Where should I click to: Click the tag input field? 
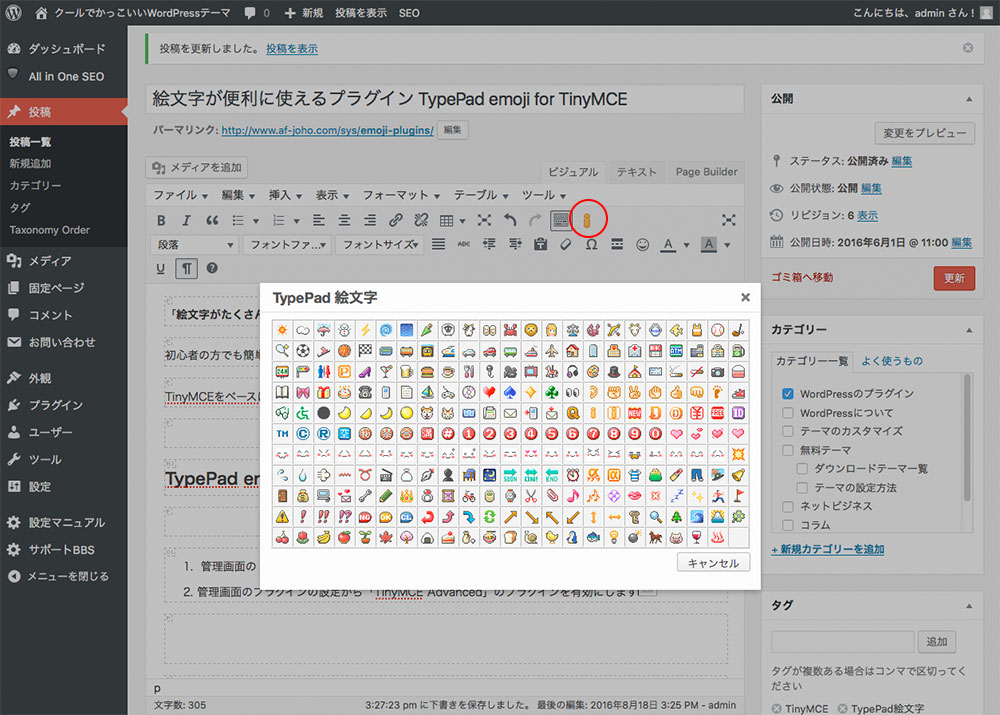coord(842,642)
